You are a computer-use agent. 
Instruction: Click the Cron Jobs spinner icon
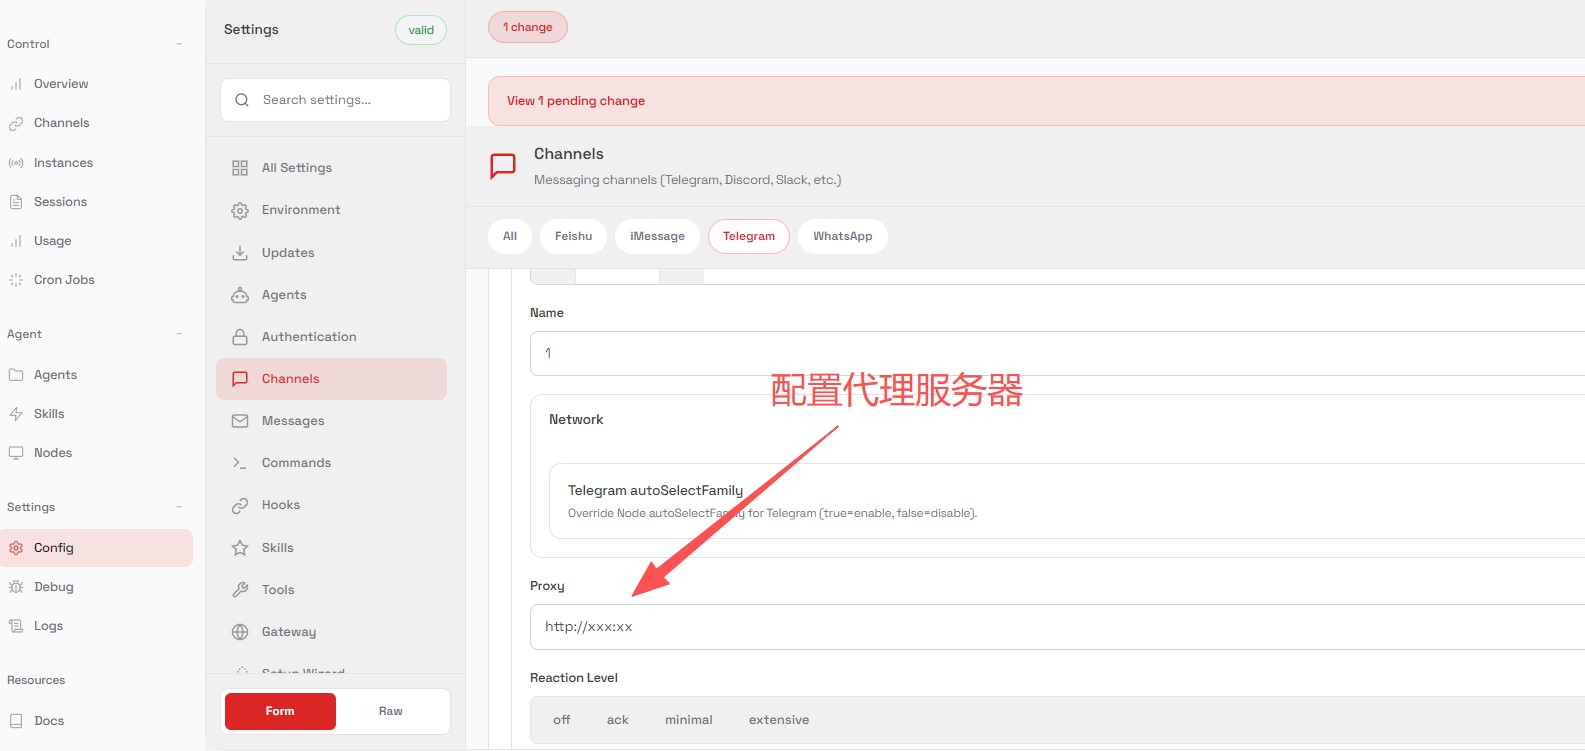click(16, 280)
